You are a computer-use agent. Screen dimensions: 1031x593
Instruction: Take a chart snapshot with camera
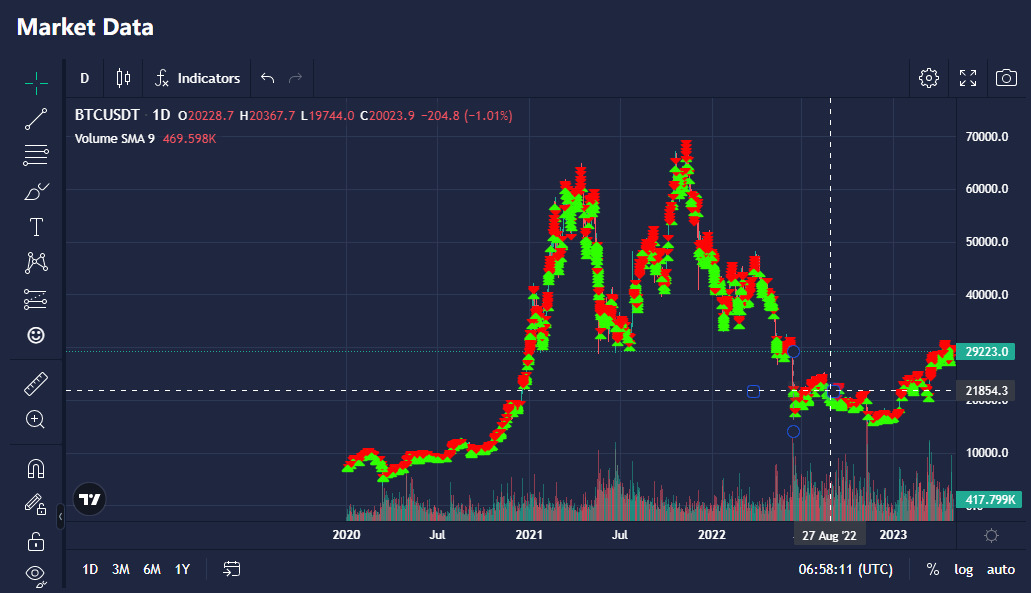pos(1005,78)
